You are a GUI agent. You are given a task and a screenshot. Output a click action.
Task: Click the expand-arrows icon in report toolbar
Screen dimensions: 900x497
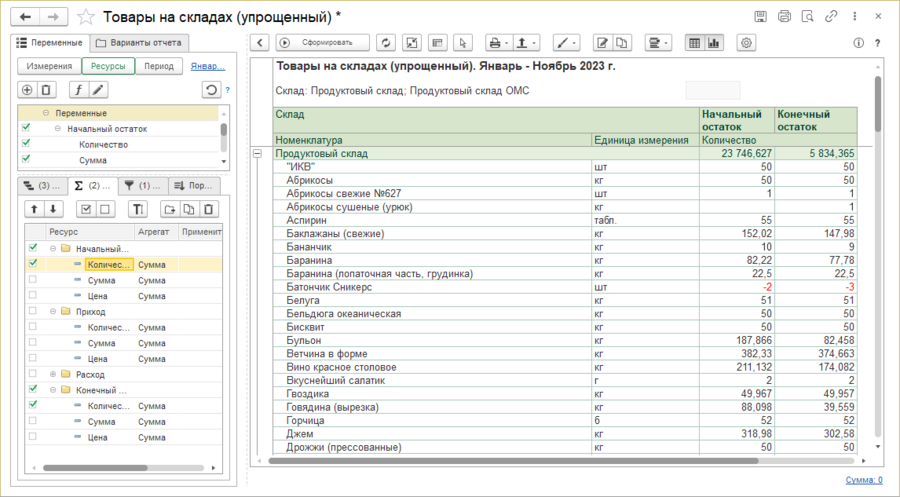click(x=412, y=42)
